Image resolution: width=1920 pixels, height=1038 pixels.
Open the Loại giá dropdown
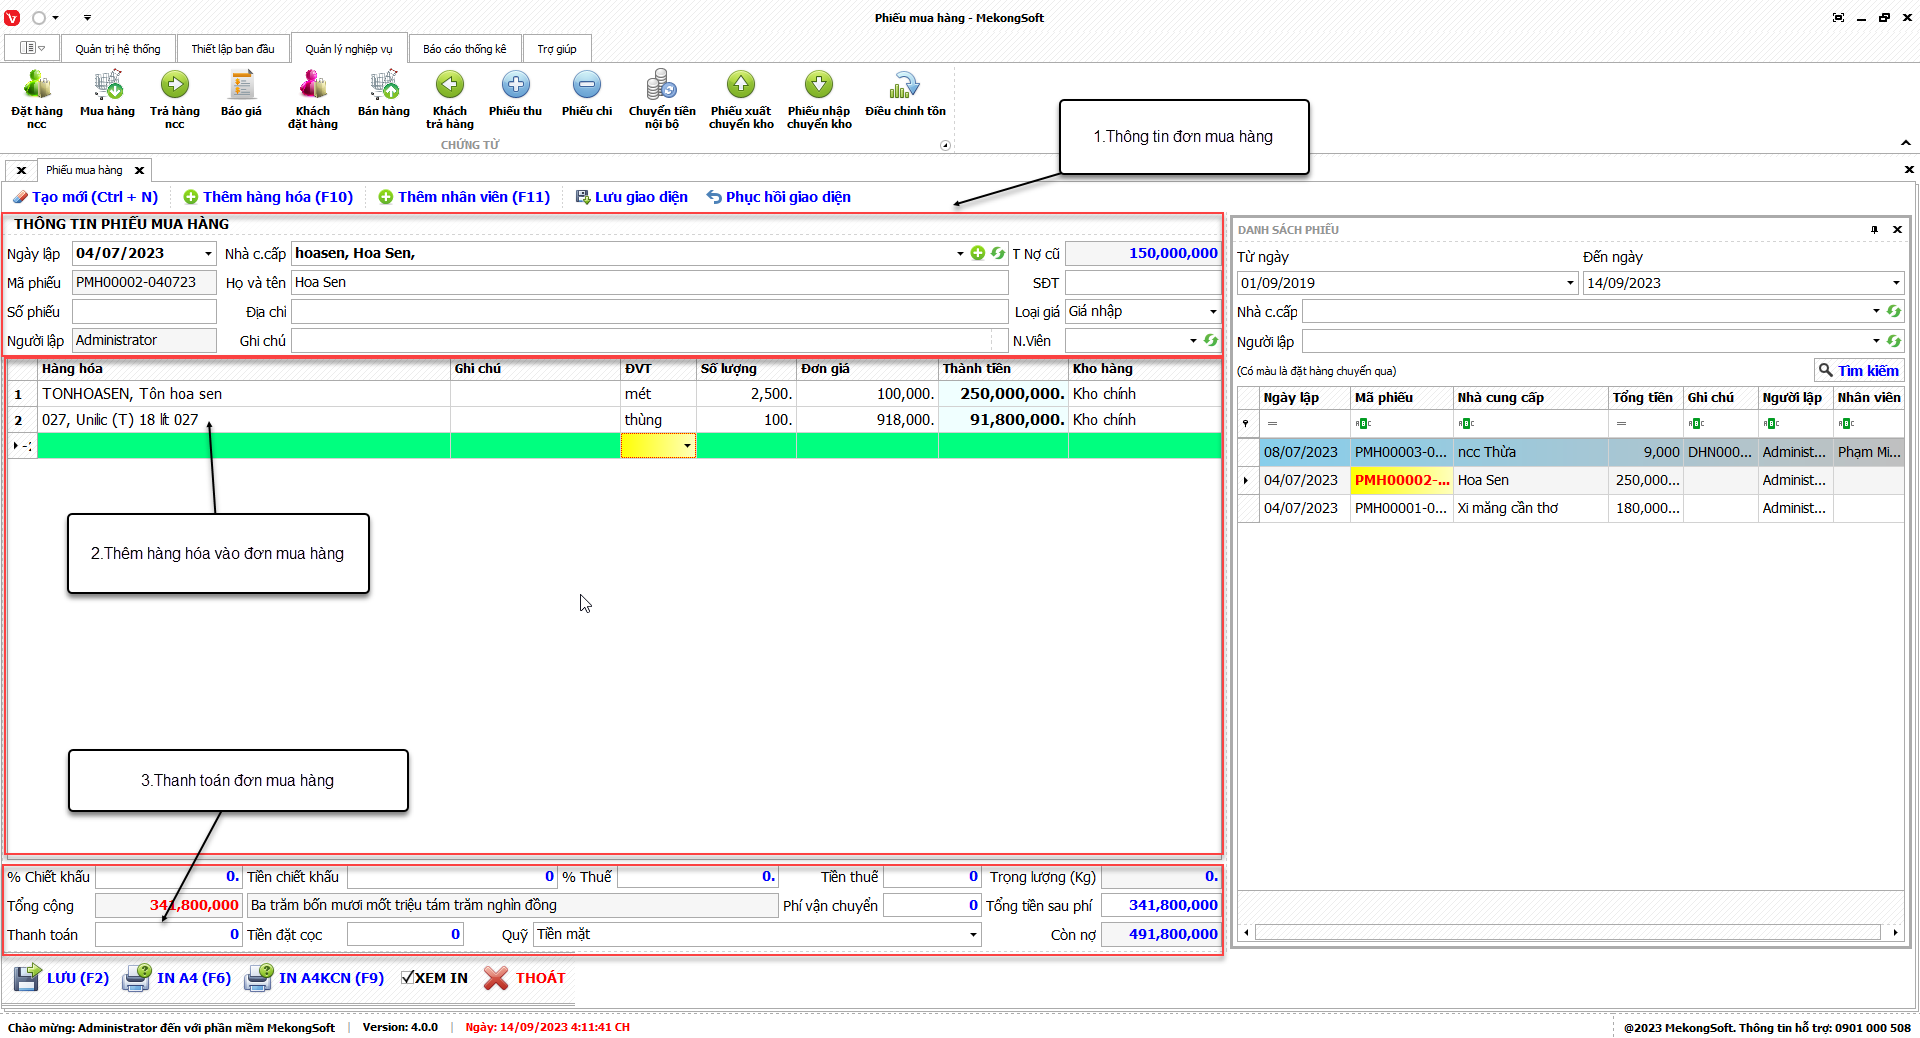tap(1213, 312)
